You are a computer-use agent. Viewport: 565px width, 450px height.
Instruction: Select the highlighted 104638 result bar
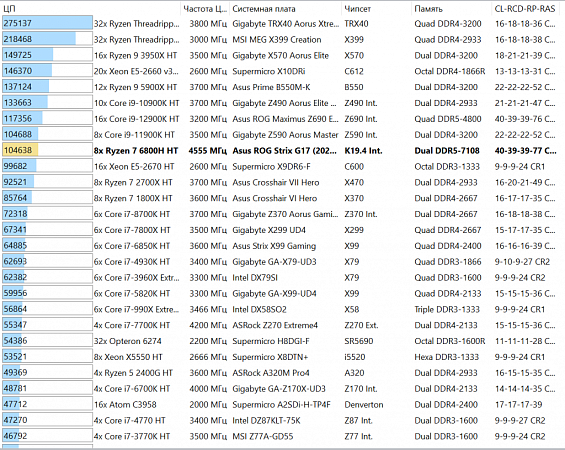pos(47,150)
